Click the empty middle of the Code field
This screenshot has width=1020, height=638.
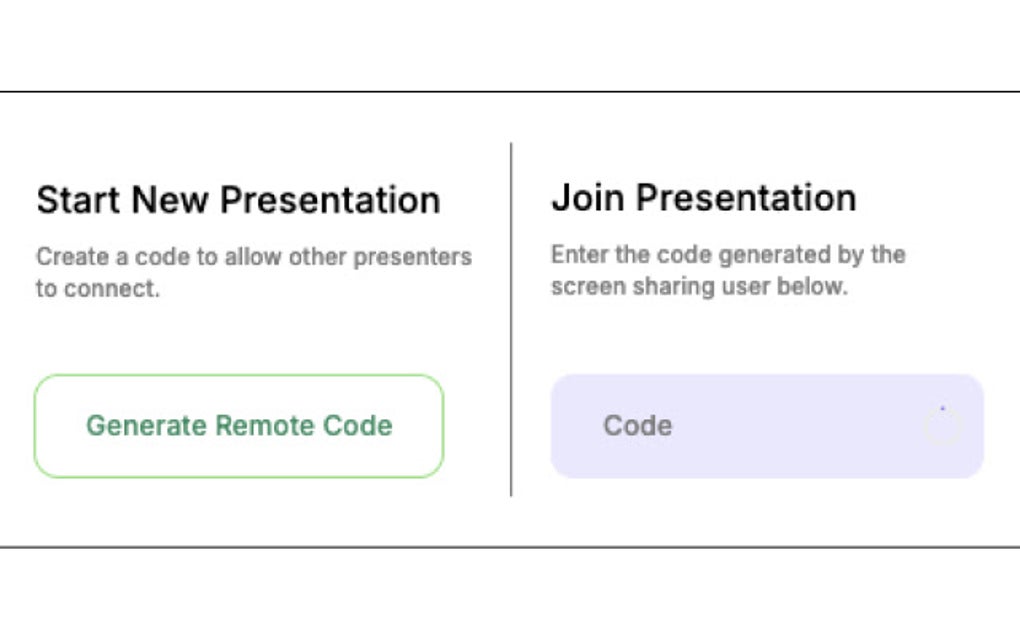point(790,426)
